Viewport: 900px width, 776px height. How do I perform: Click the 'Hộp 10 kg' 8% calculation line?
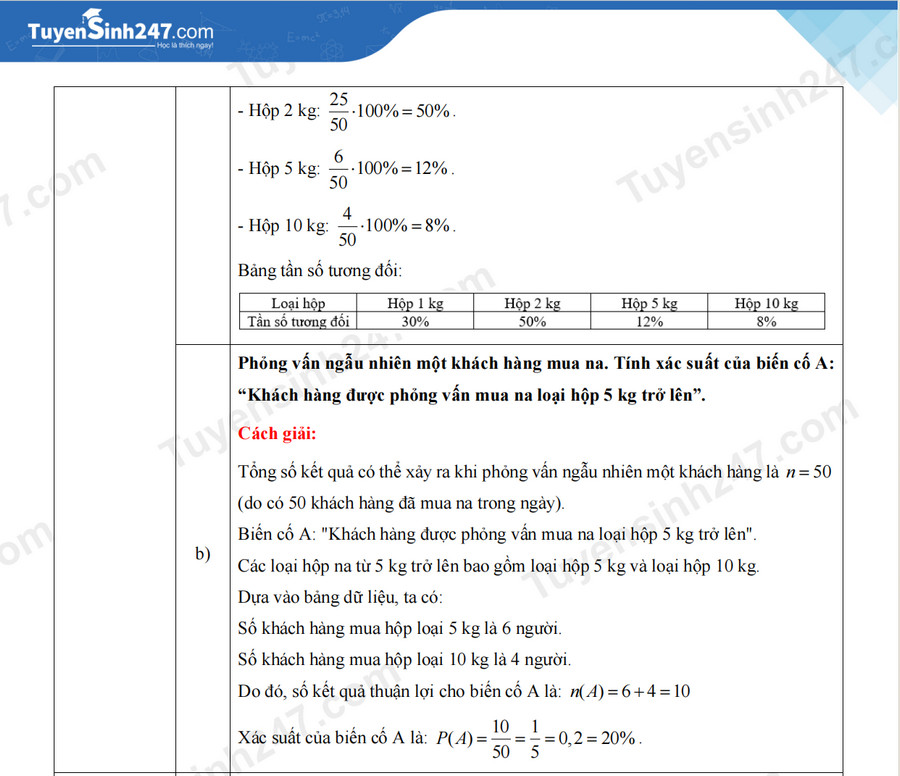tap(347, 226)
